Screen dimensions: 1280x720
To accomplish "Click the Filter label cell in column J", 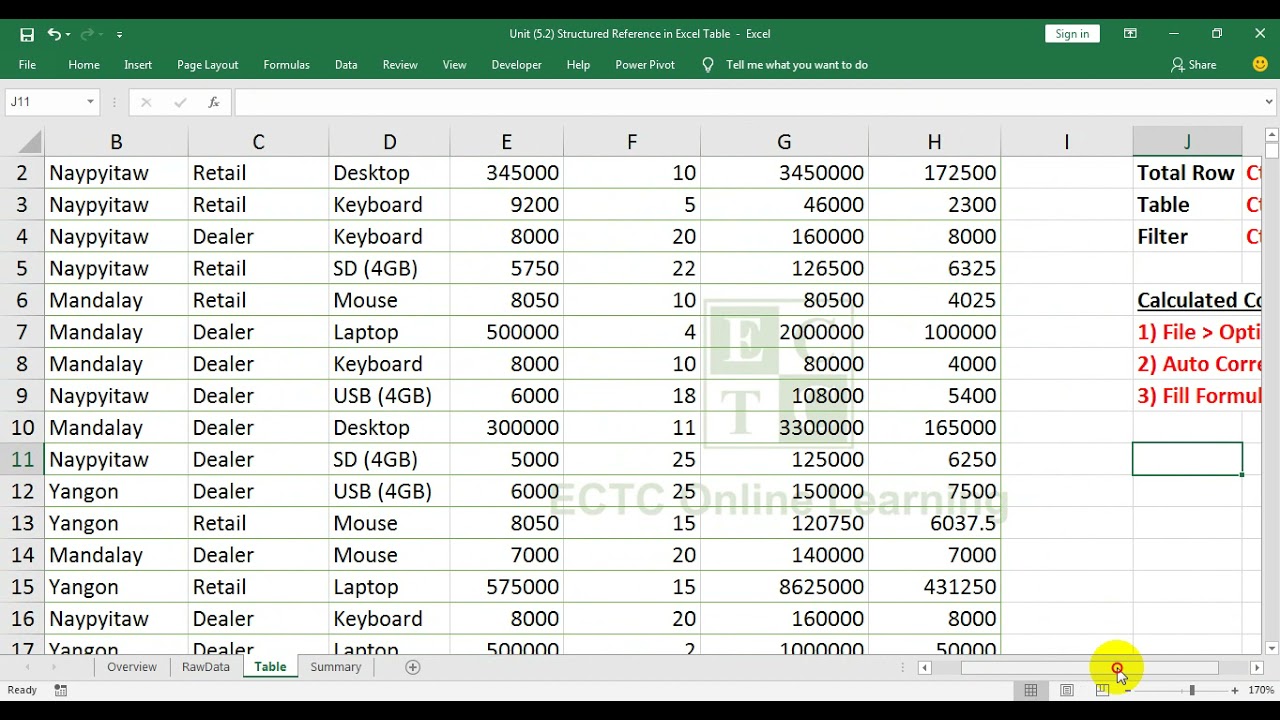I will click(1187, 237).
